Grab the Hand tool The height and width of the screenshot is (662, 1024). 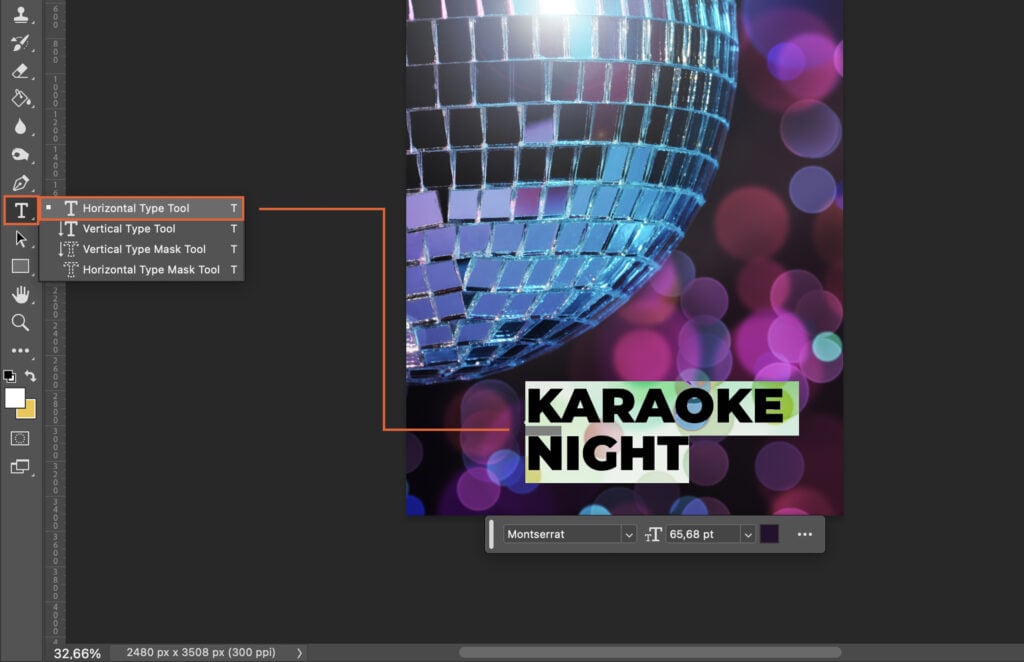click(20, 294)
